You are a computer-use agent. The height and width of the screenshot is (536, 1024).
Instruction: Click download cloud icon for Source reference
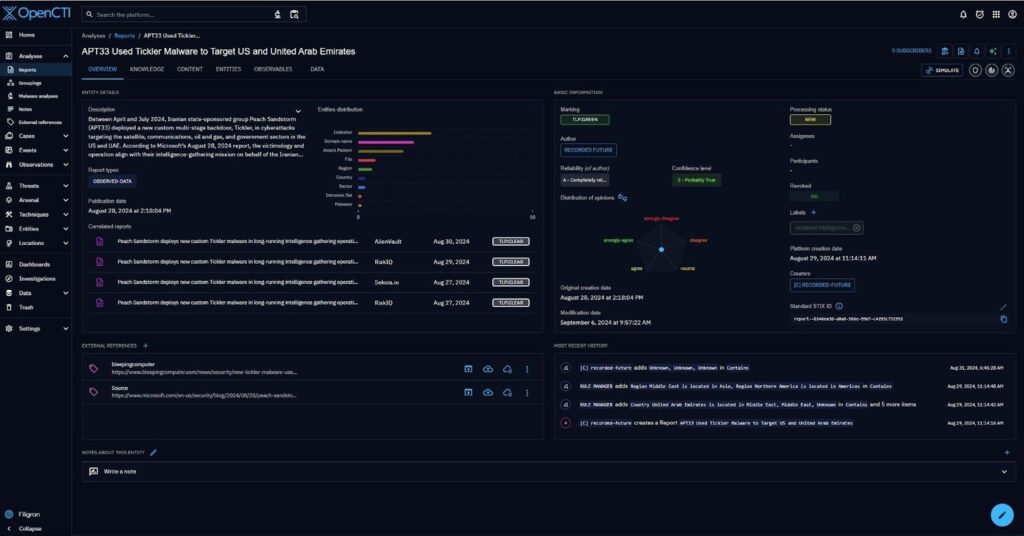[x=507, y=392]
